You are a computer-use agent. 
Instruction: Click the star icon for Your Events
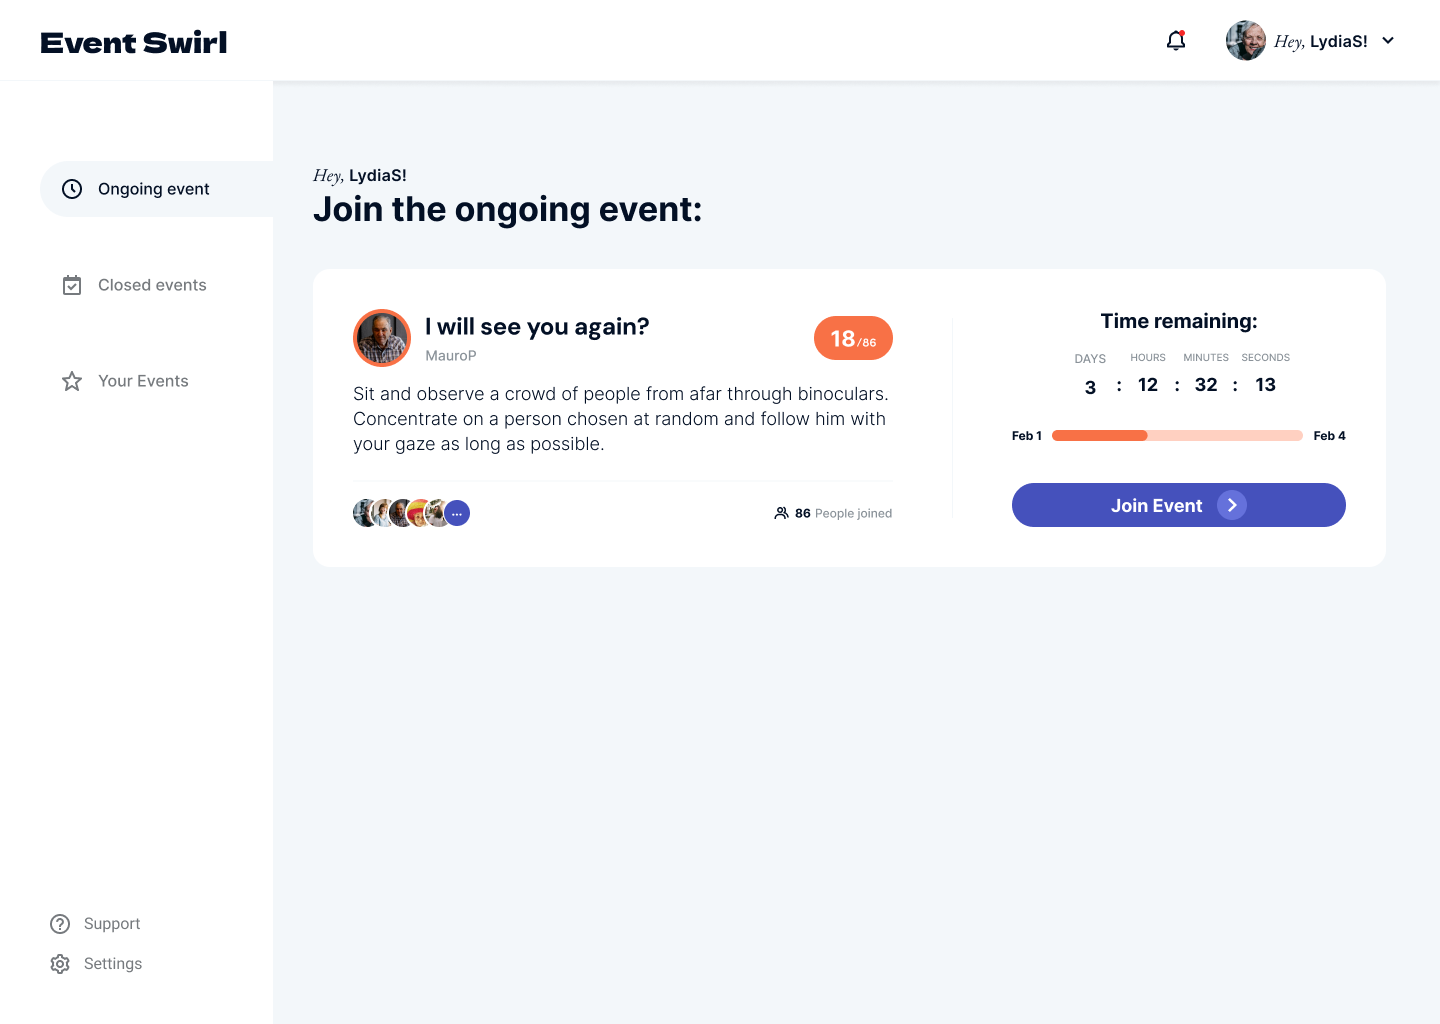[72, 381]
